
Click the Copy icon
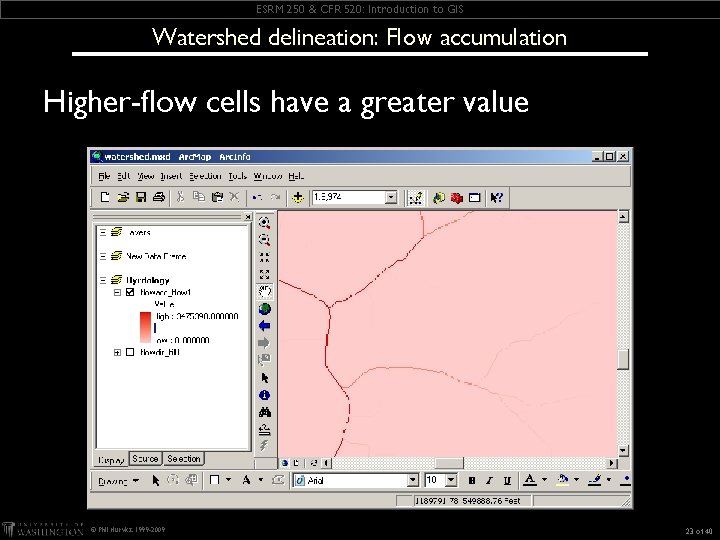(x=198, y=197)
